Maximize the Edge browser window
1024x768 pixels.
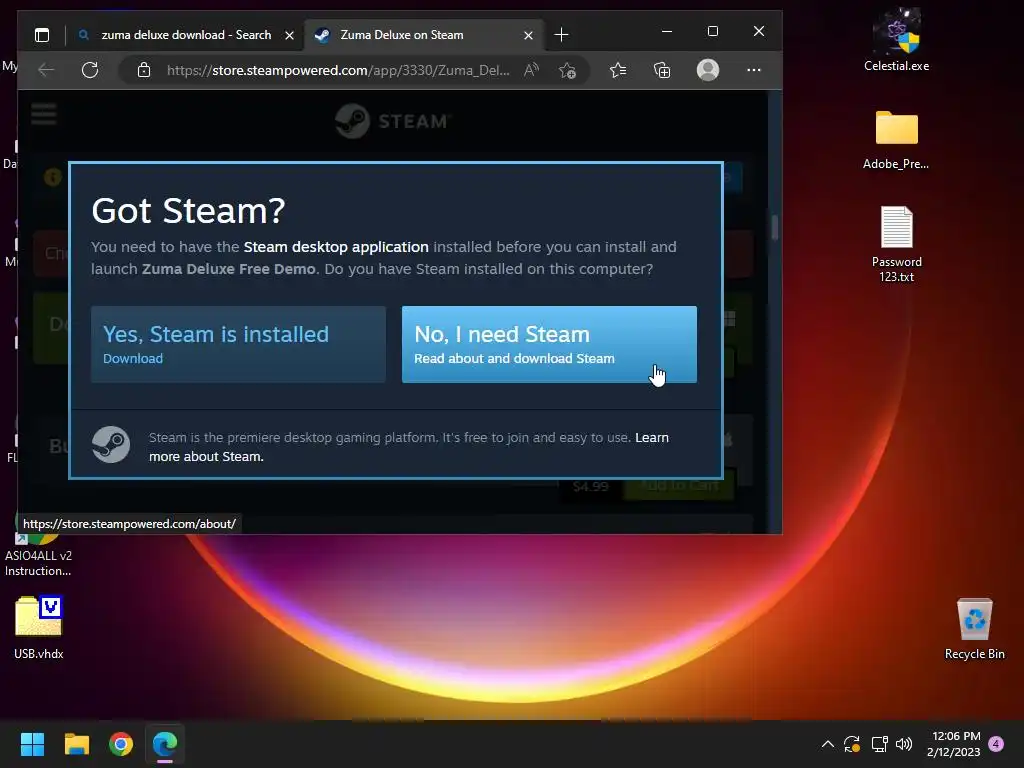tap(712, 31)
